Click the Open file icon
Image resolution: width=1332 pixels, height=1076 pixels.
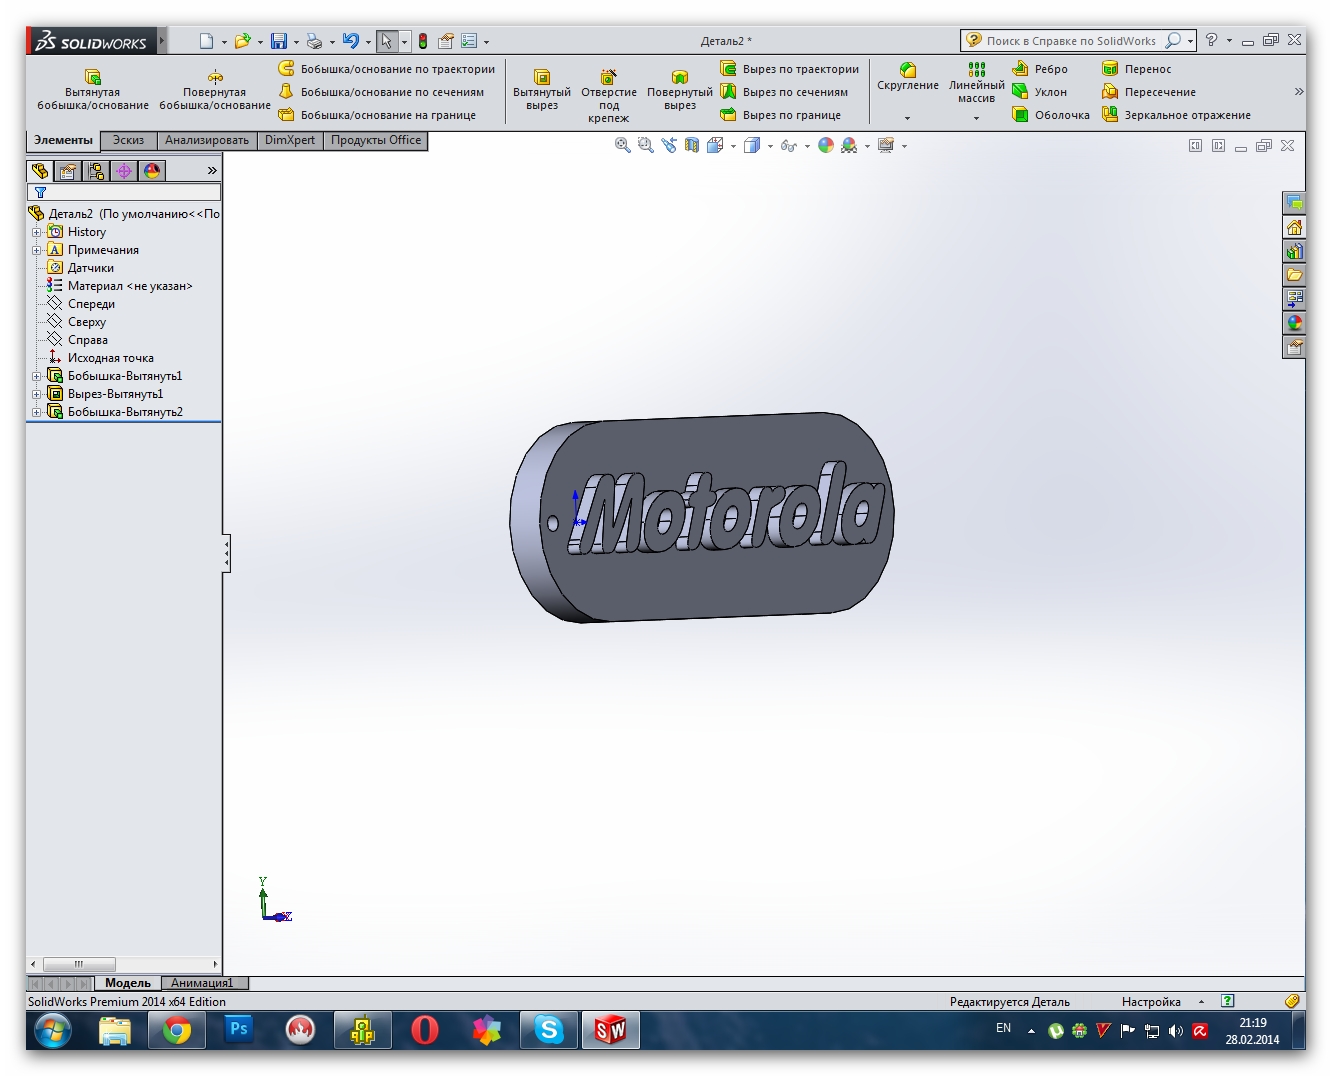tap(242, 41)
